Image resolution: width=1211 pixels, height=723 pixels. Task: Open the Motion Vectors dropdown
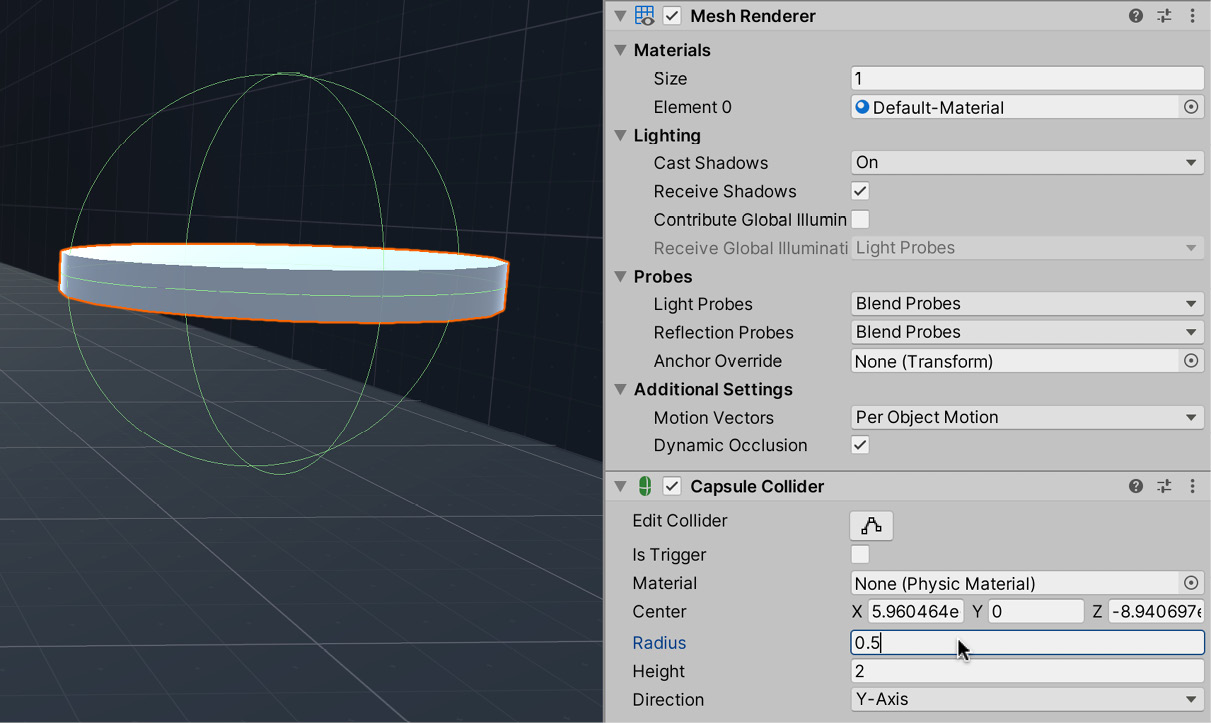click(1027, 417)
